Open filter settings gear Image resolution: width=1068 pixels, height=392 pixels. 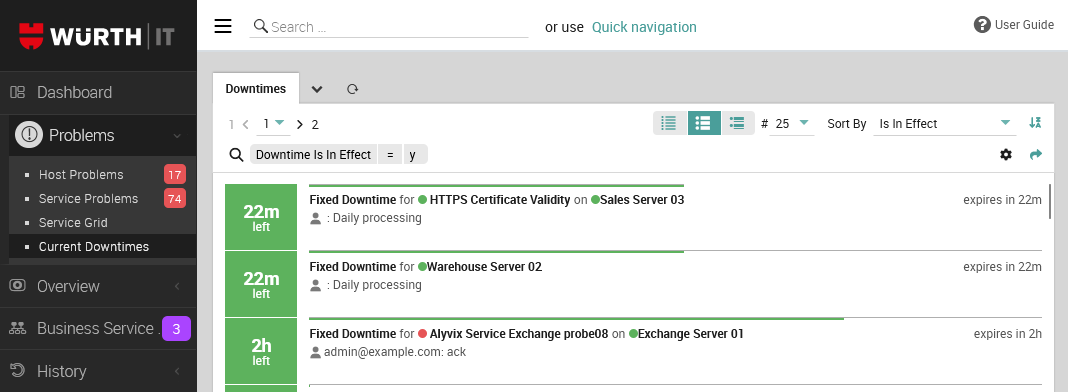(x=1006, y=154)
